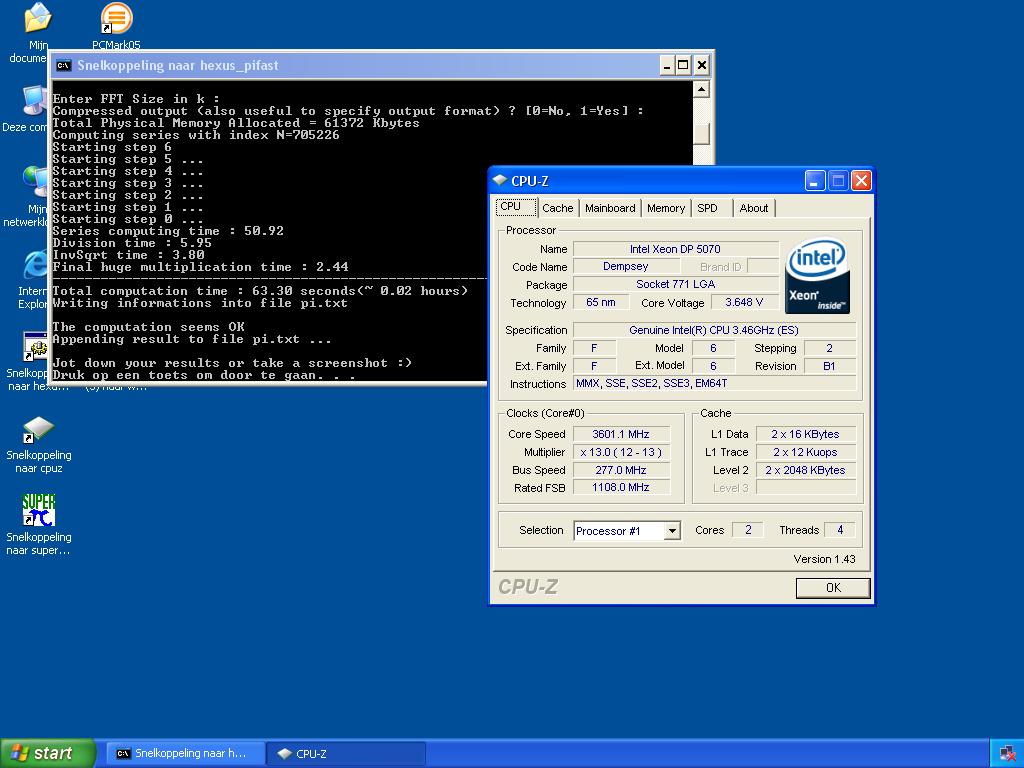Screen dimensions: 1024x768
Task: Switch to the Cache tab in CPU-Z
Action: click(557, 208)
